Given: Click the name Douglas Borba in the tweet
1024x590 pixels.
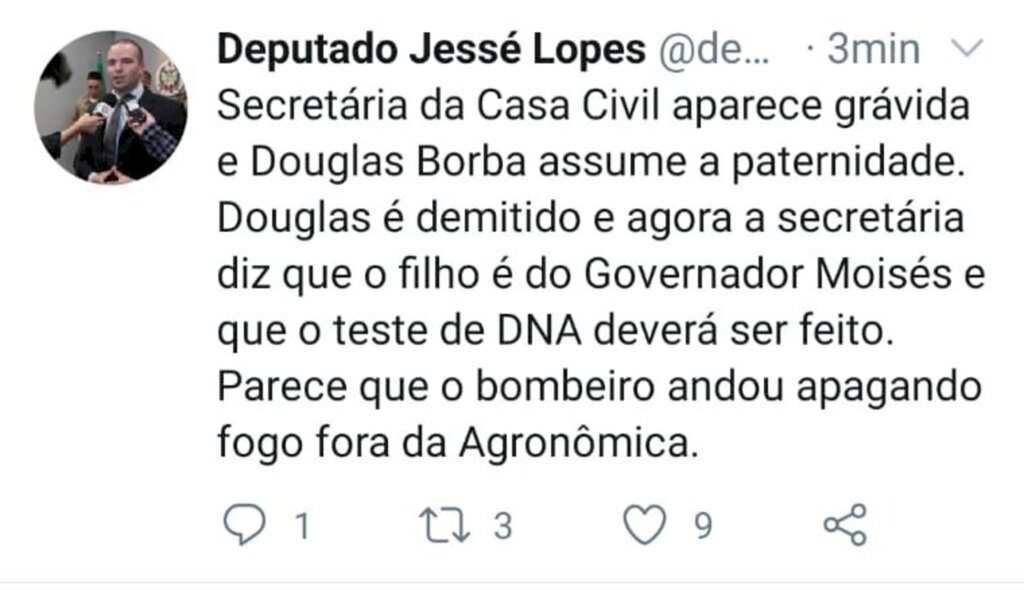Looking at the screenshot, I should pos(388,161).
